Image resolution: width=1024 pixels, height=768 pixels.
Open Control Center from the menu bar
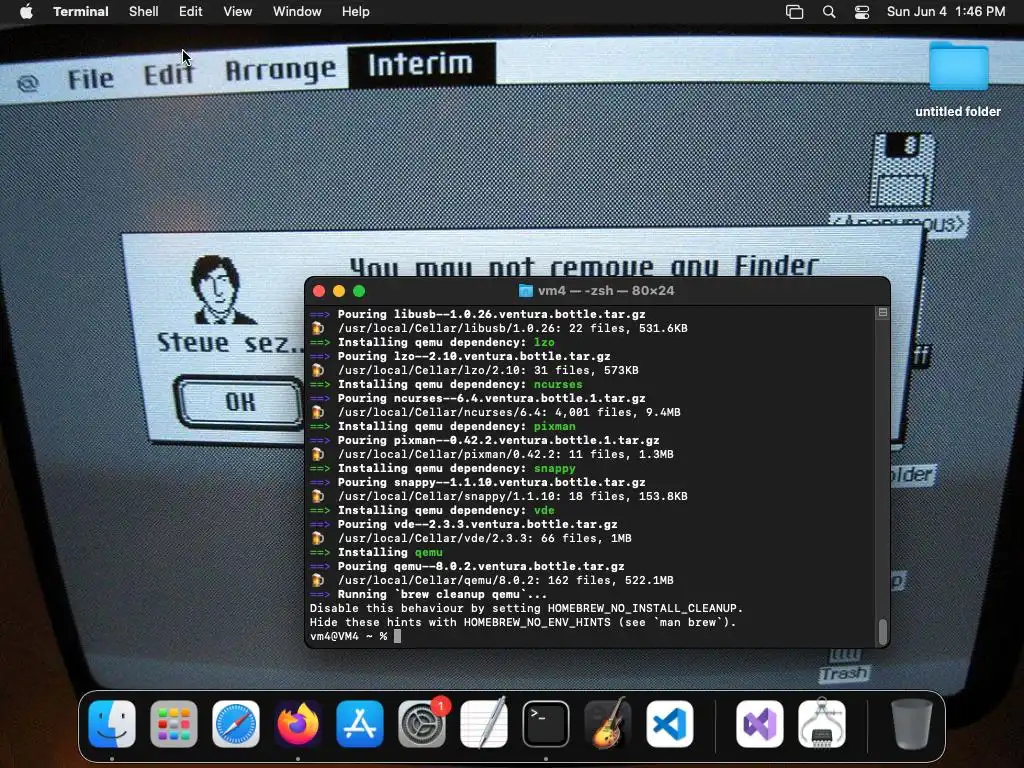(x=862, y=12)
